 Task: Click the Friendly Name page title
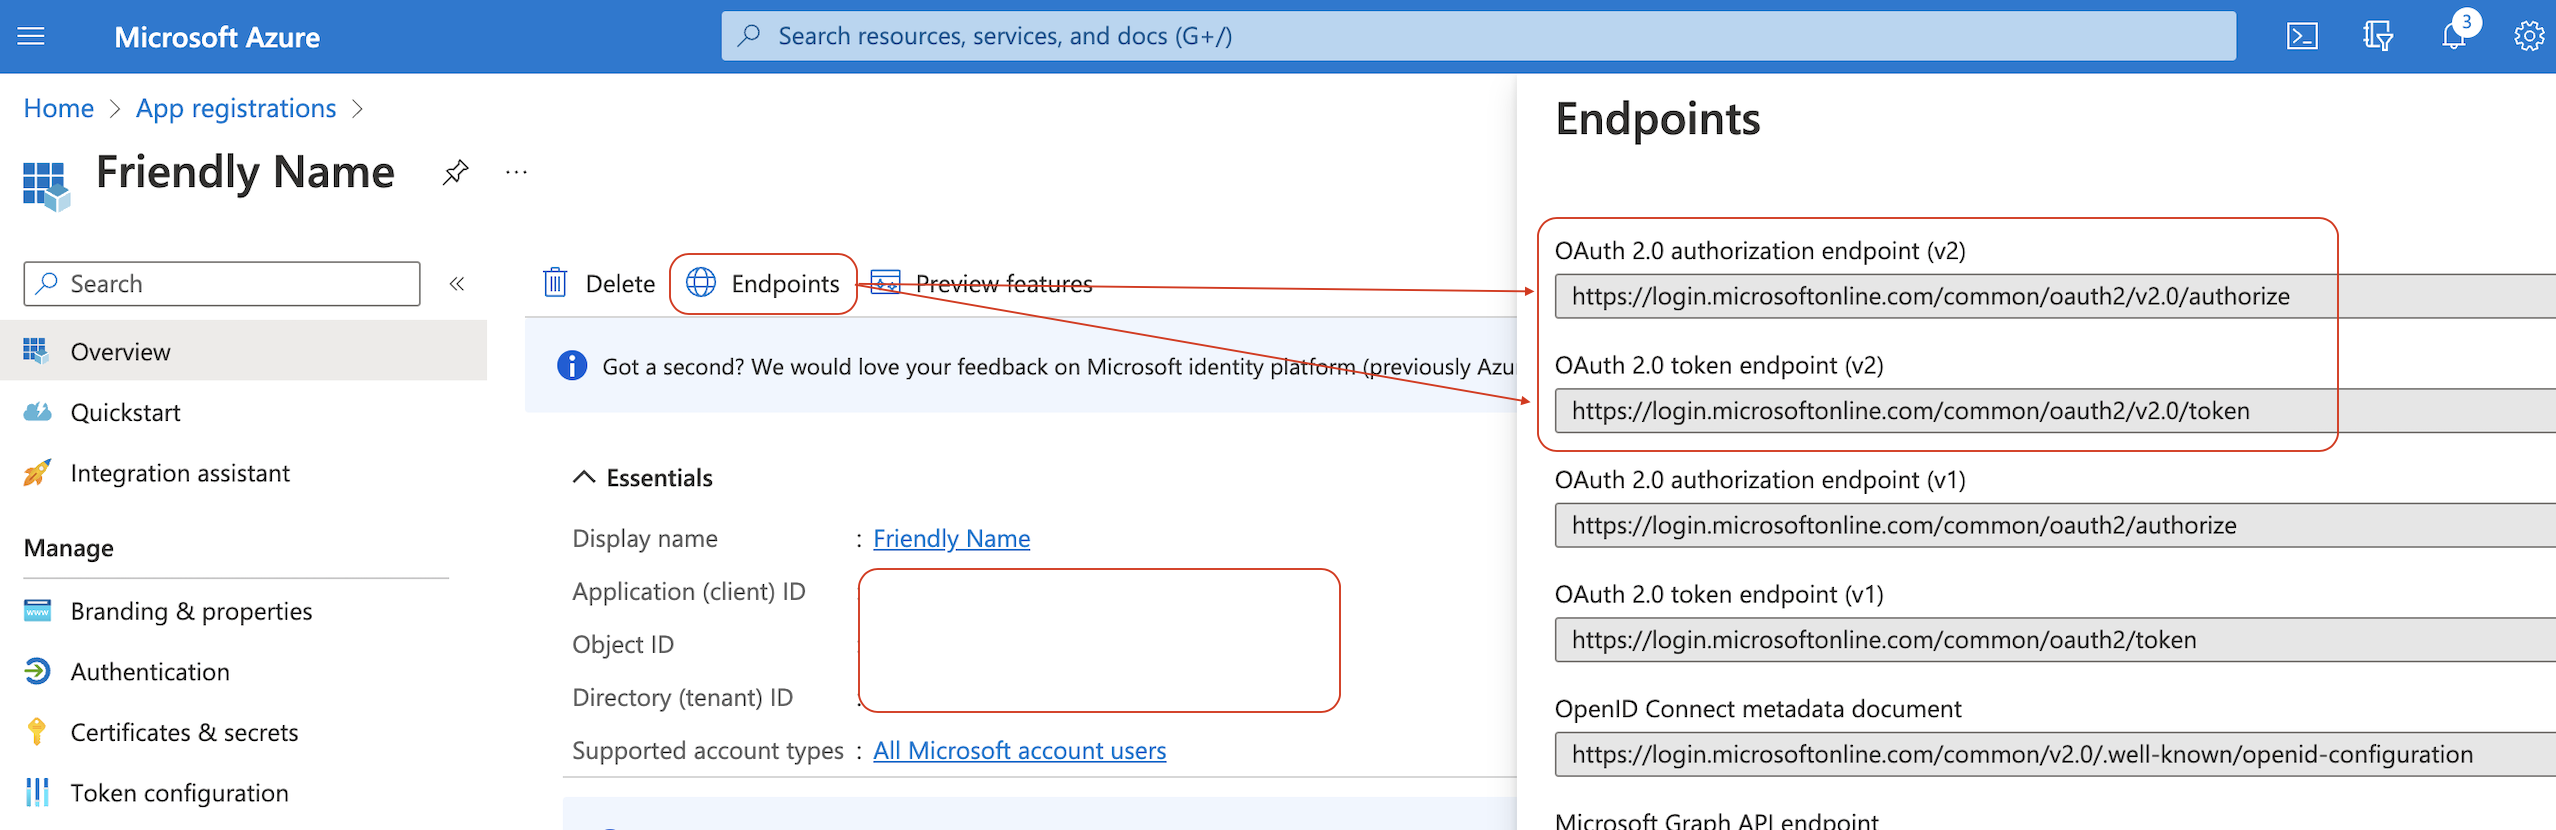(x=245, y=172)
